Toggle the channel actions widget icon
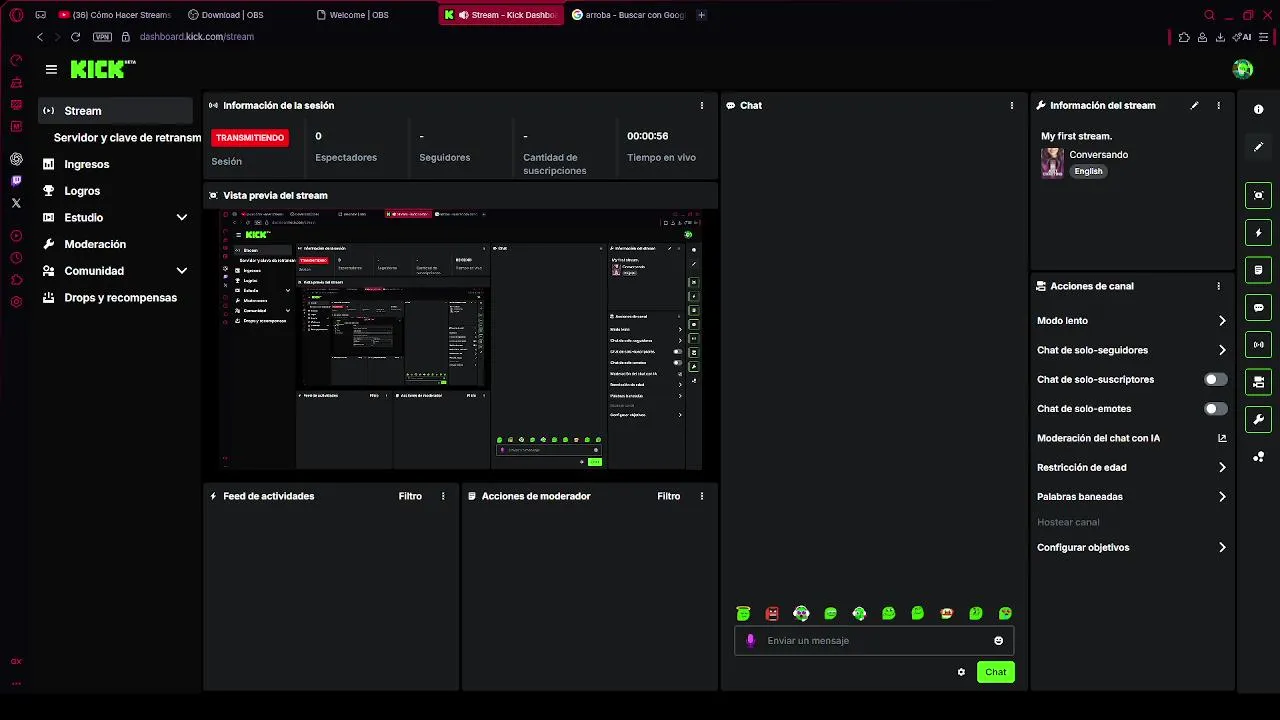 click(1259, 382)
